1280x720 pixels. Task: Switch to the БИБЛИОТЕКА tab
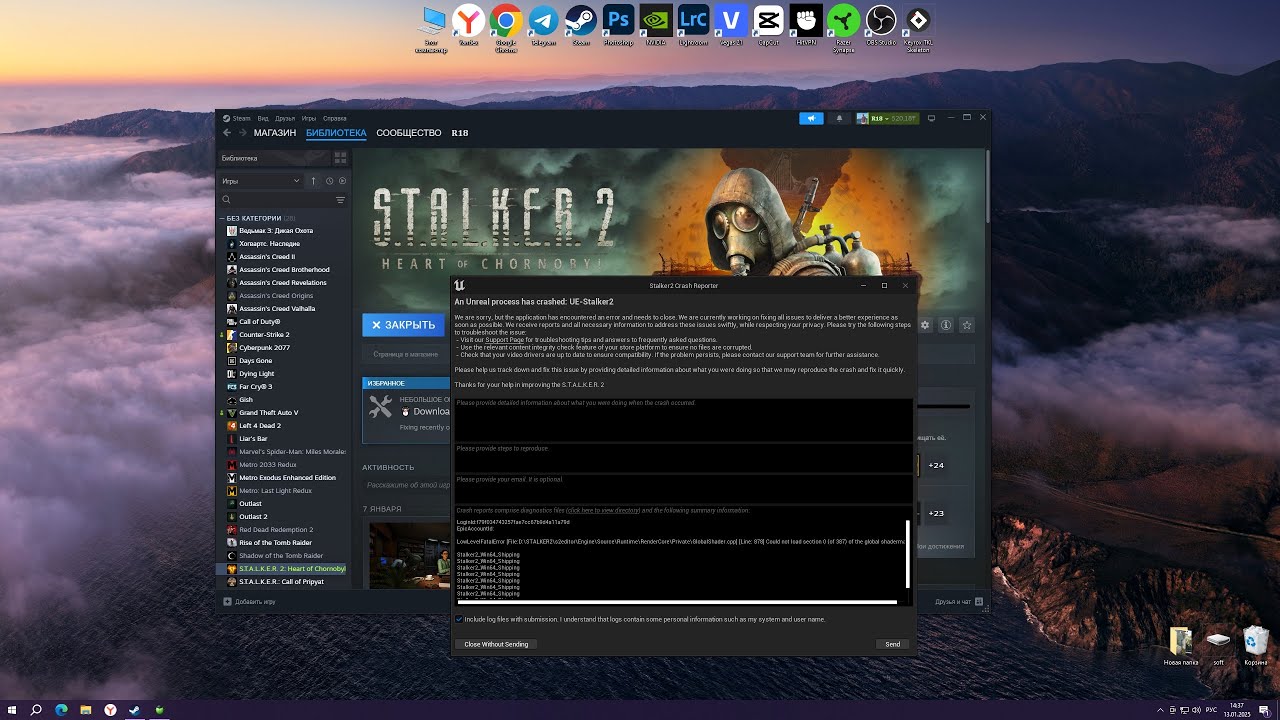(x=336, y=133)
